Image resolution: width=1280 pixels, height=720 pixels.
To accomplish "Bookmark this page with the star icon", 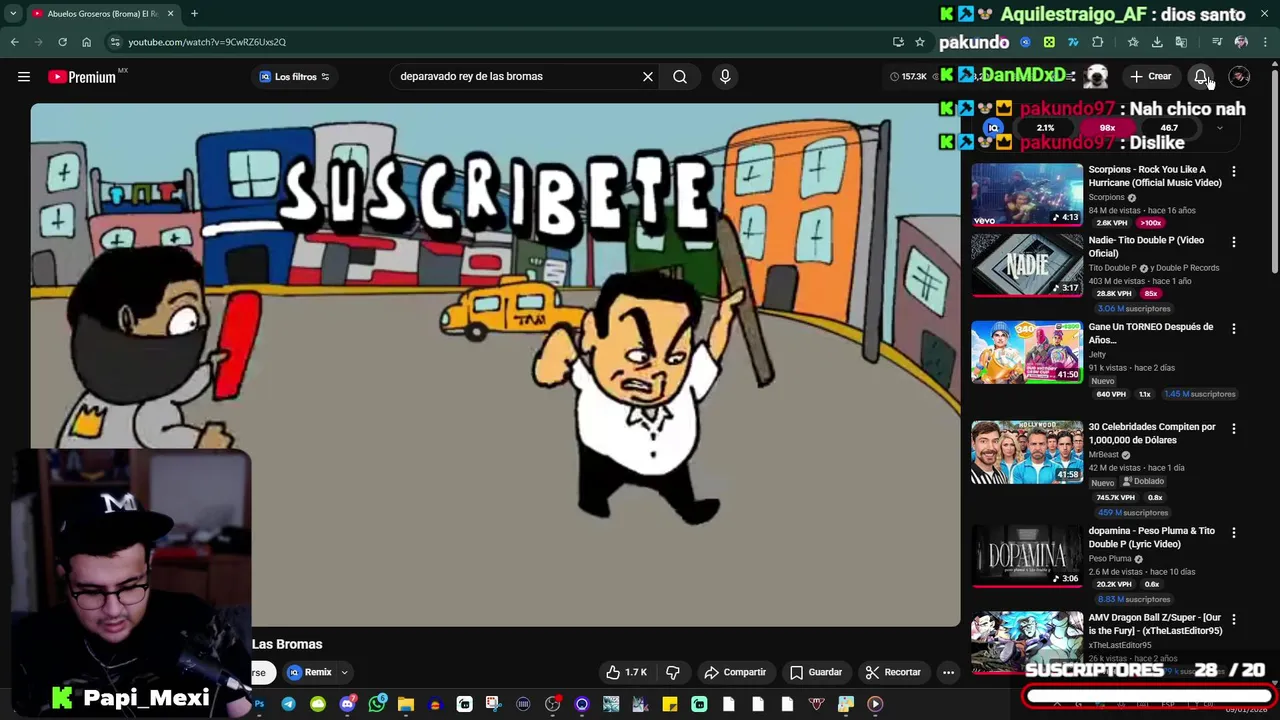I will click(920, 42).
